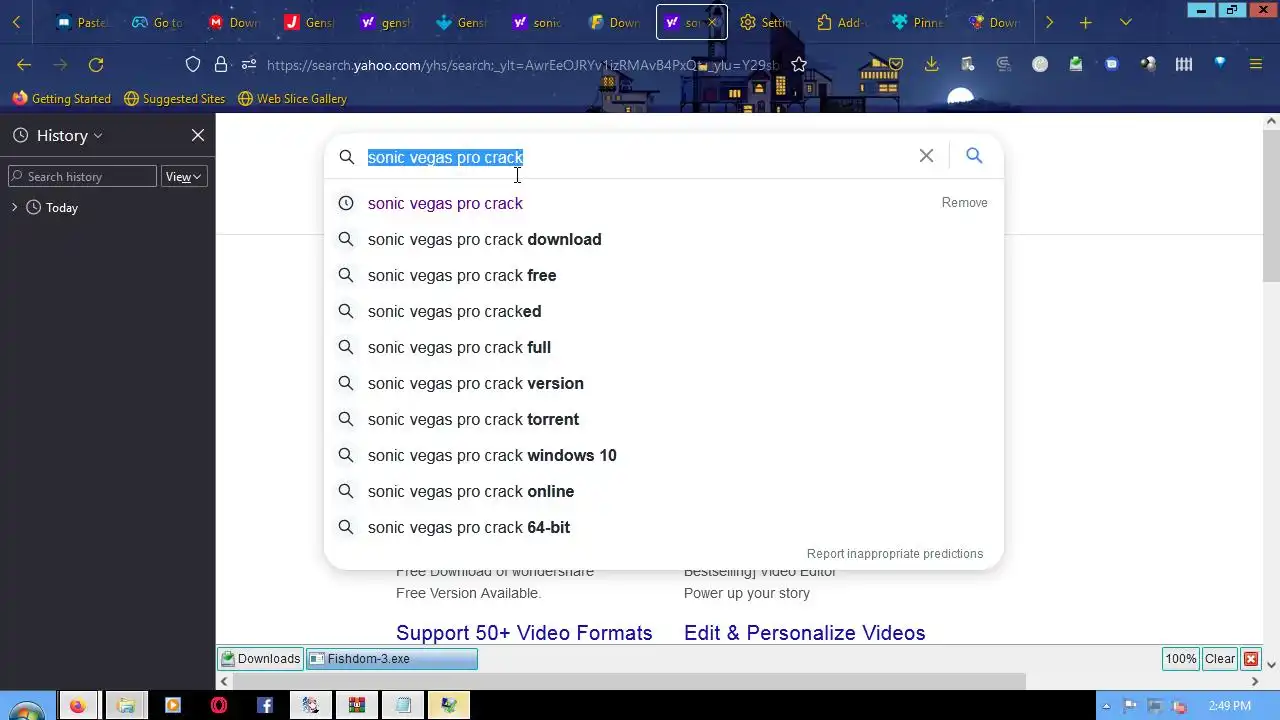
Task: Open the tracking protection shield icon
Action: click(x=193, y=65)
